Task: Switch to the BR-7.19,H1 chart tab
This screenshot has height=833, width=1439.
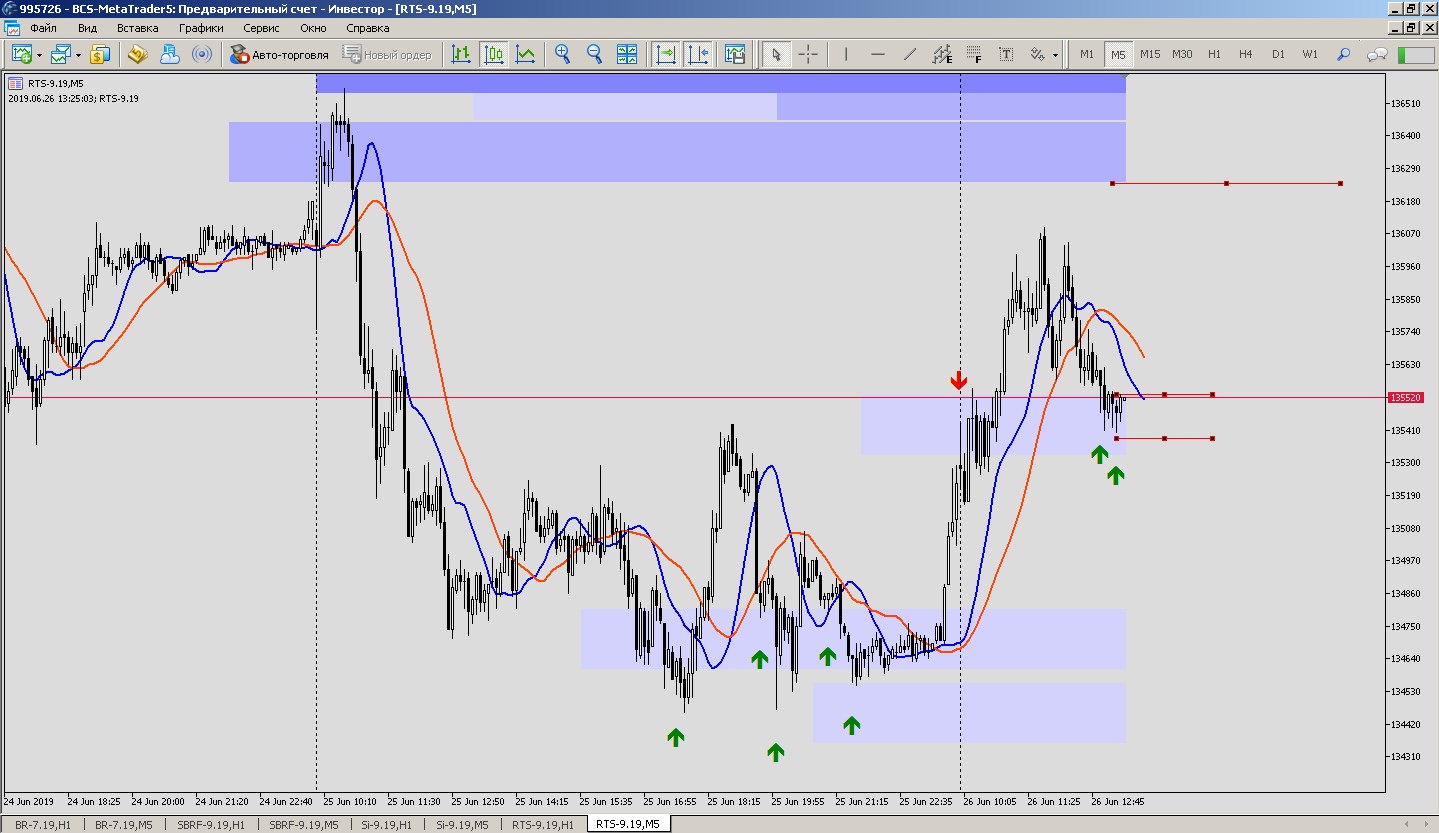Action: pyautogui.click(x=43, y=825)
